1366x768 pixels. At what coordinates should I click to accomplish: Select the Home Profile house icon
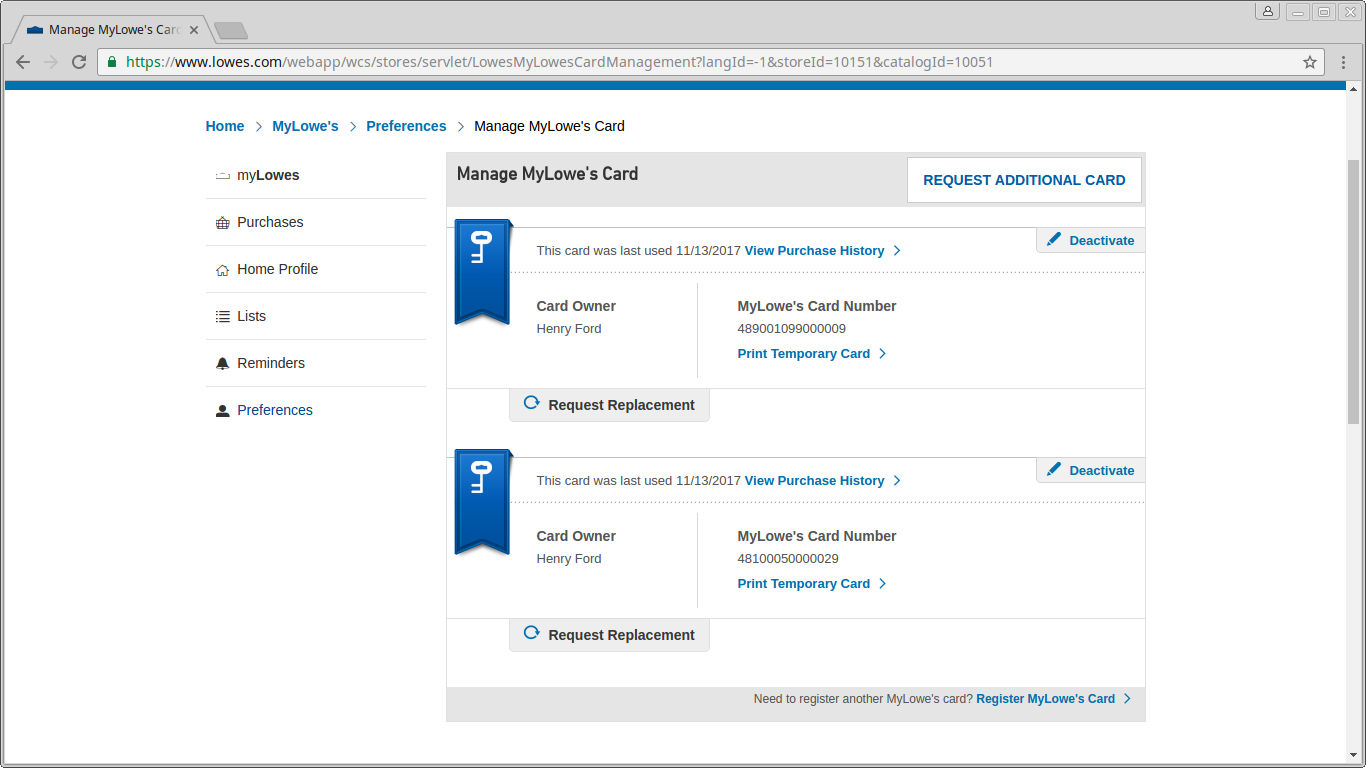pyautogui.click(x=222, y=269)
